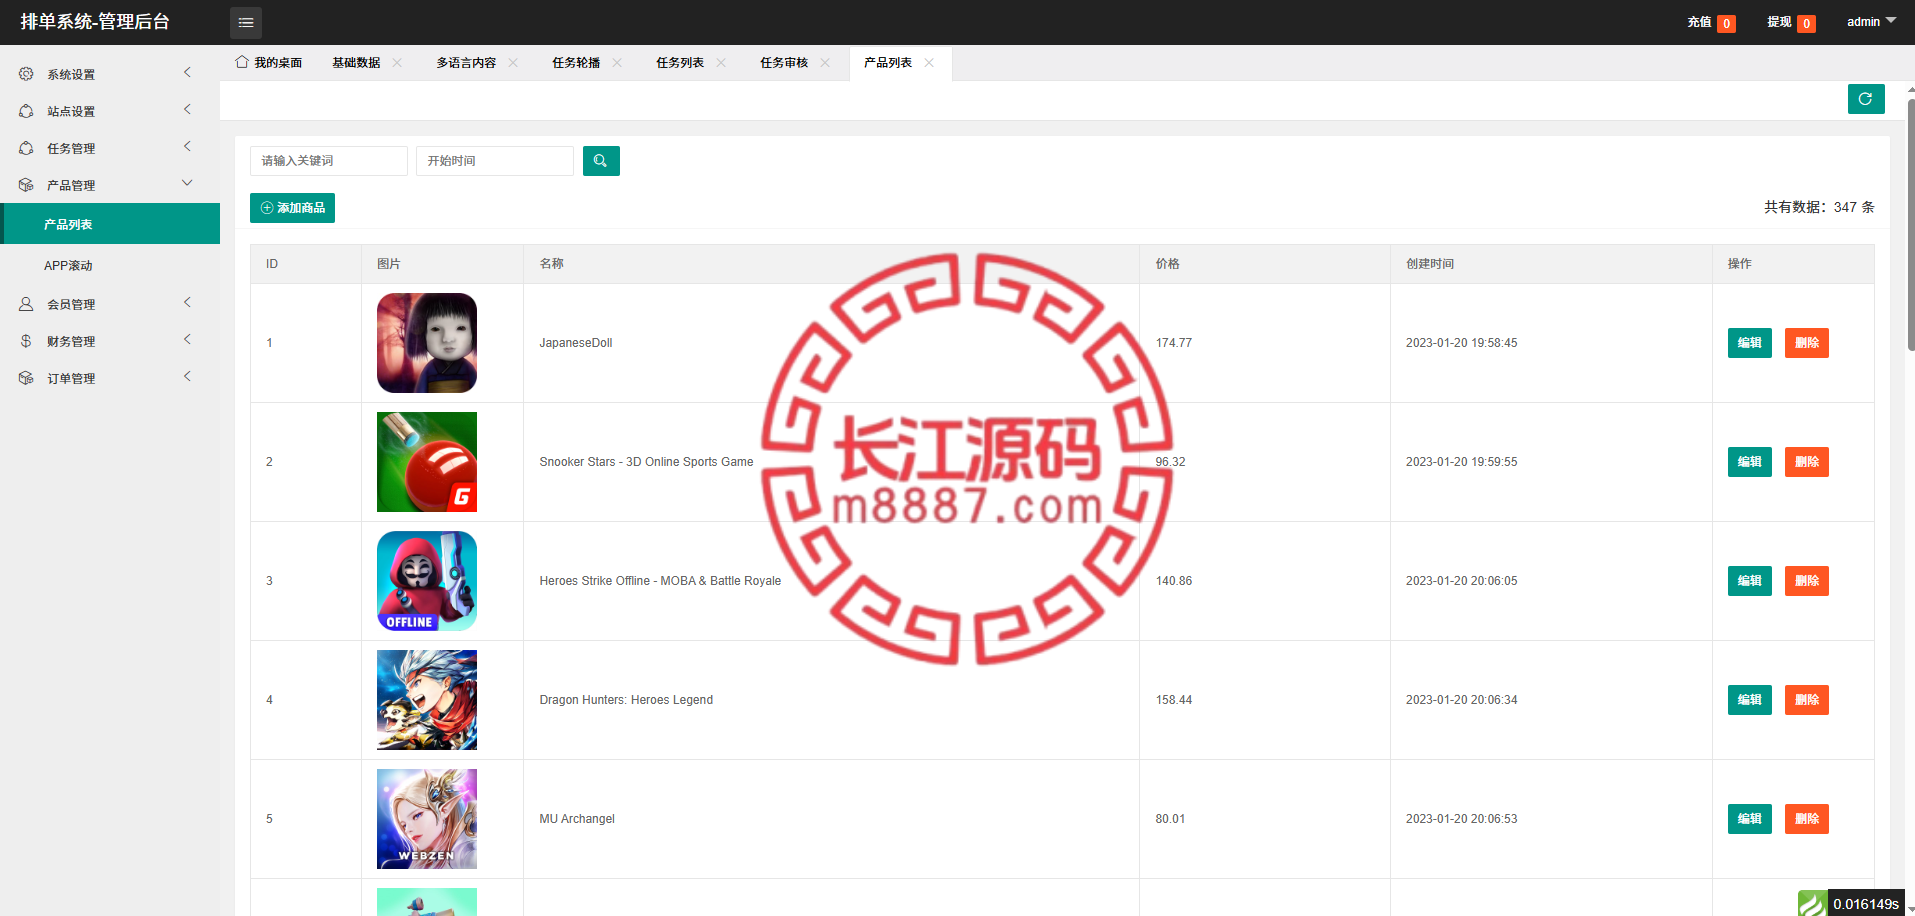Click the 系统设置 gear icon

[x=26, y=74]
